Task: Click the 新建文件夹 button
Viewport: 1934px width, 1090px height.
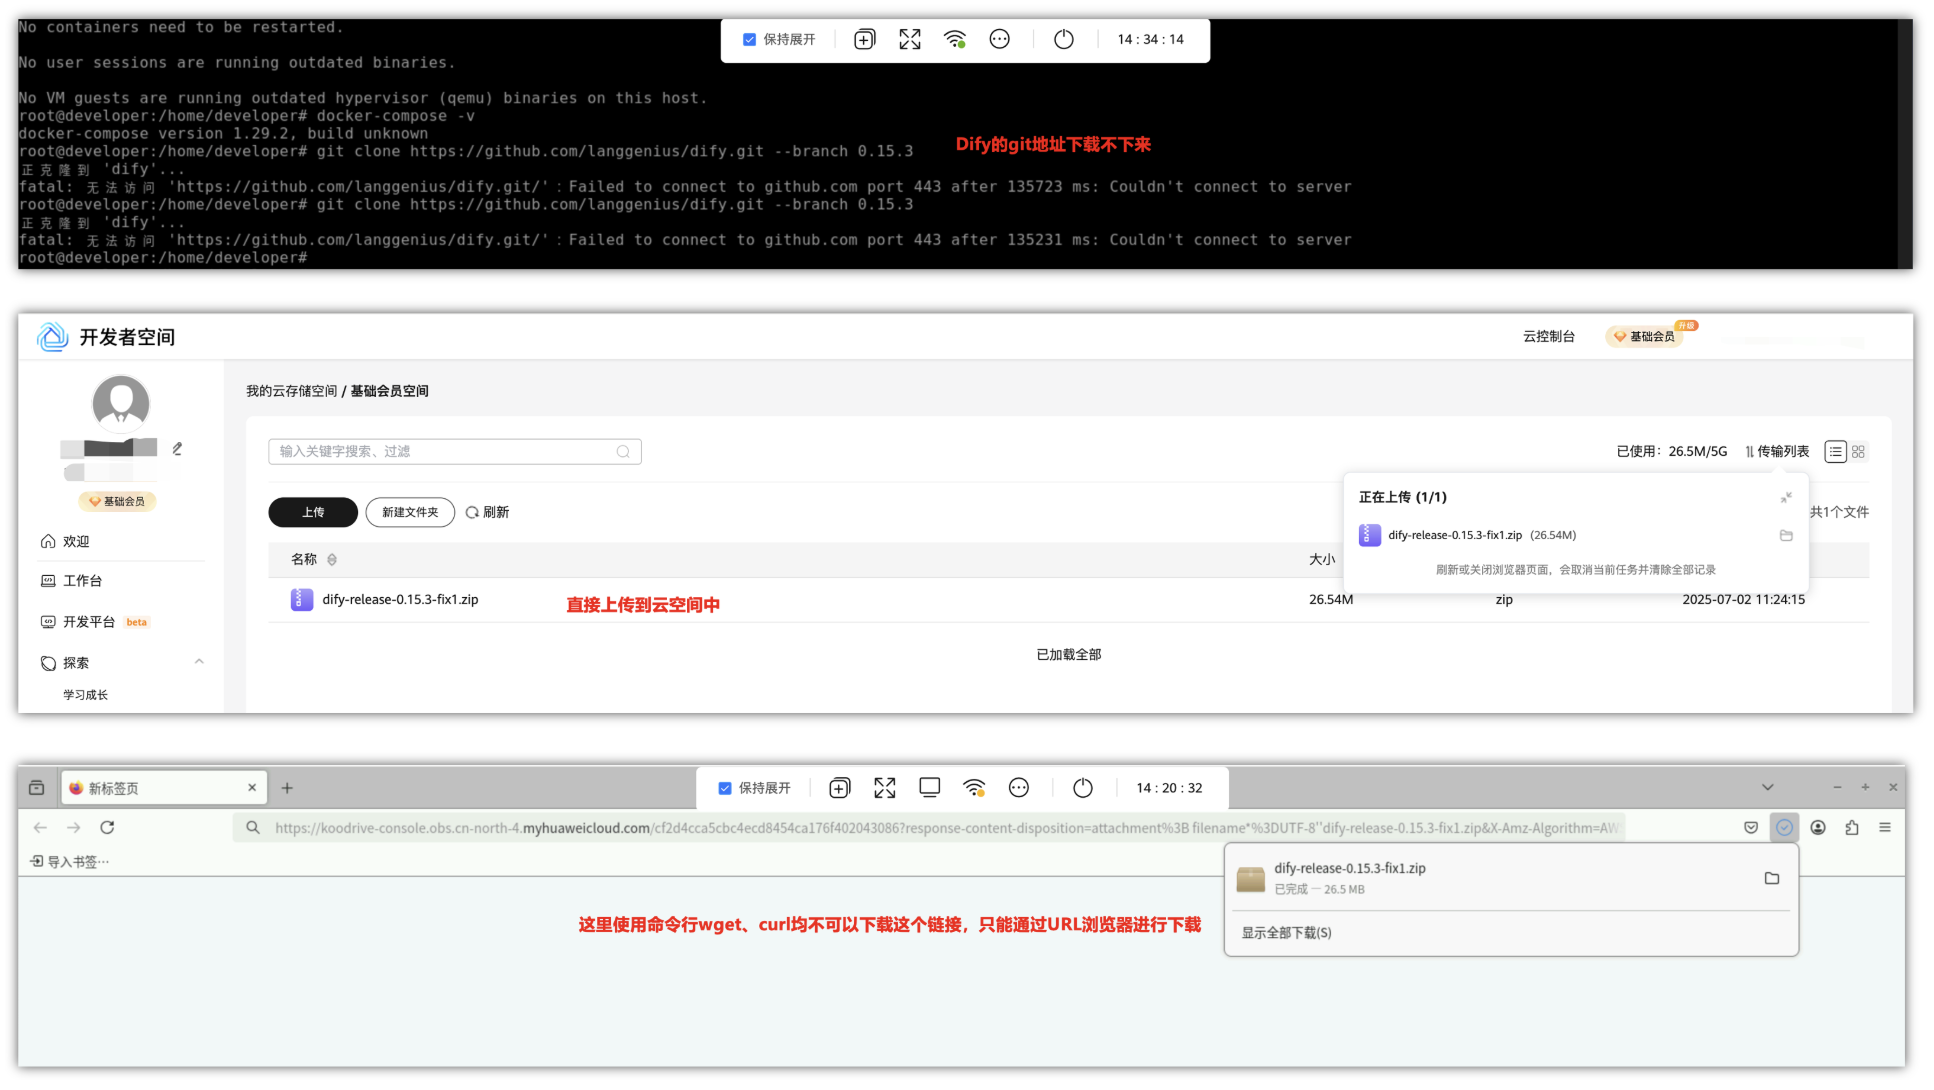Action: [410, 512]
